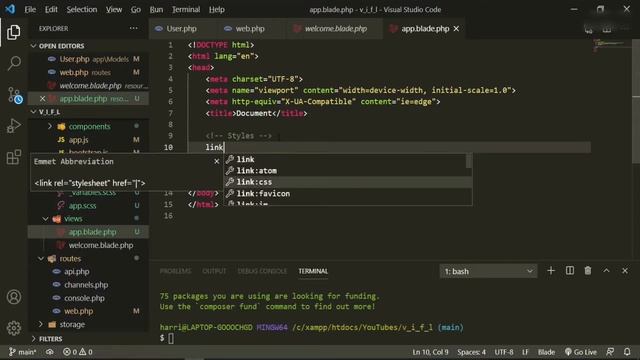Open the Extensions view

tap(13, 157)
